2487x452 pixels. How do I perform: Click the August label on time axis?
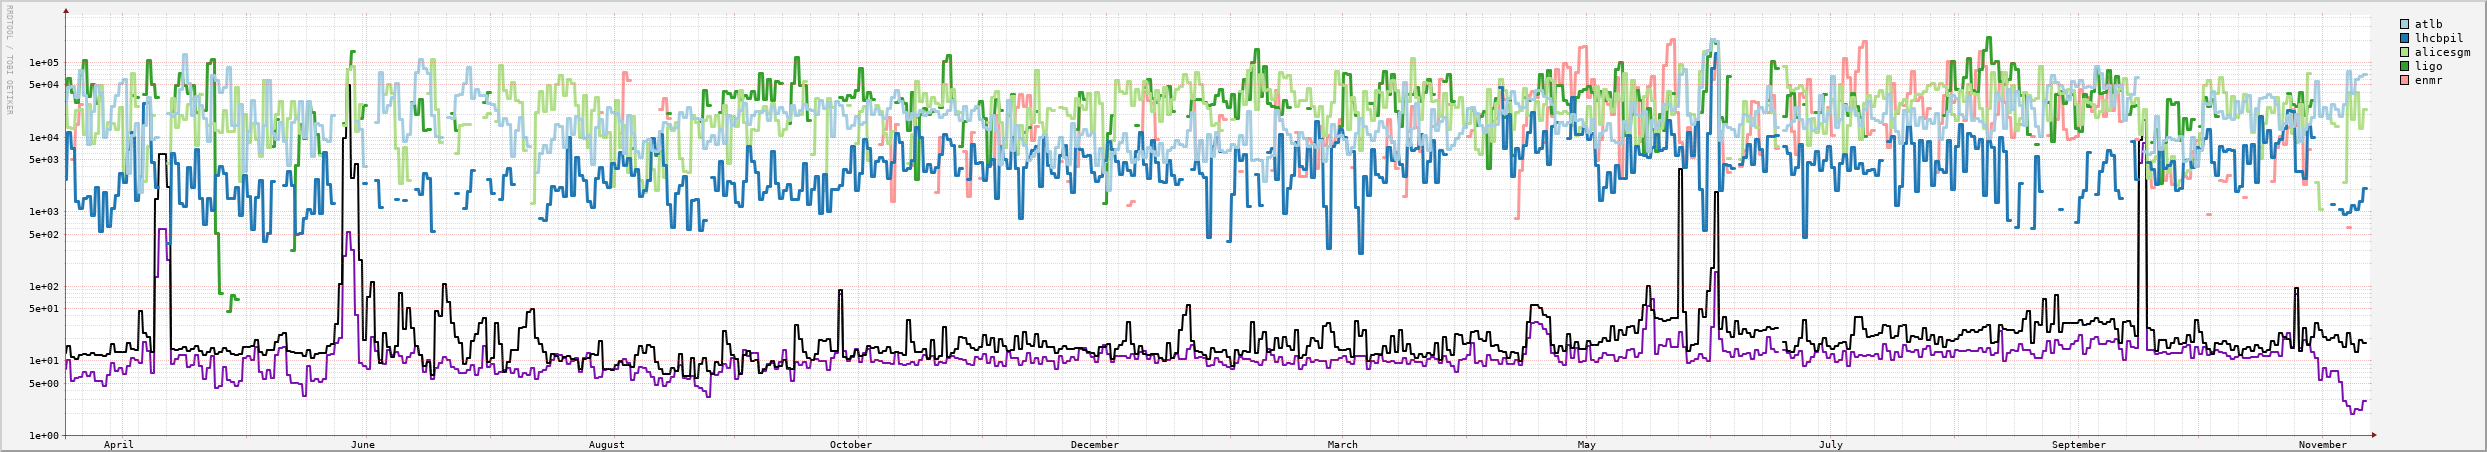click(607, 445)
